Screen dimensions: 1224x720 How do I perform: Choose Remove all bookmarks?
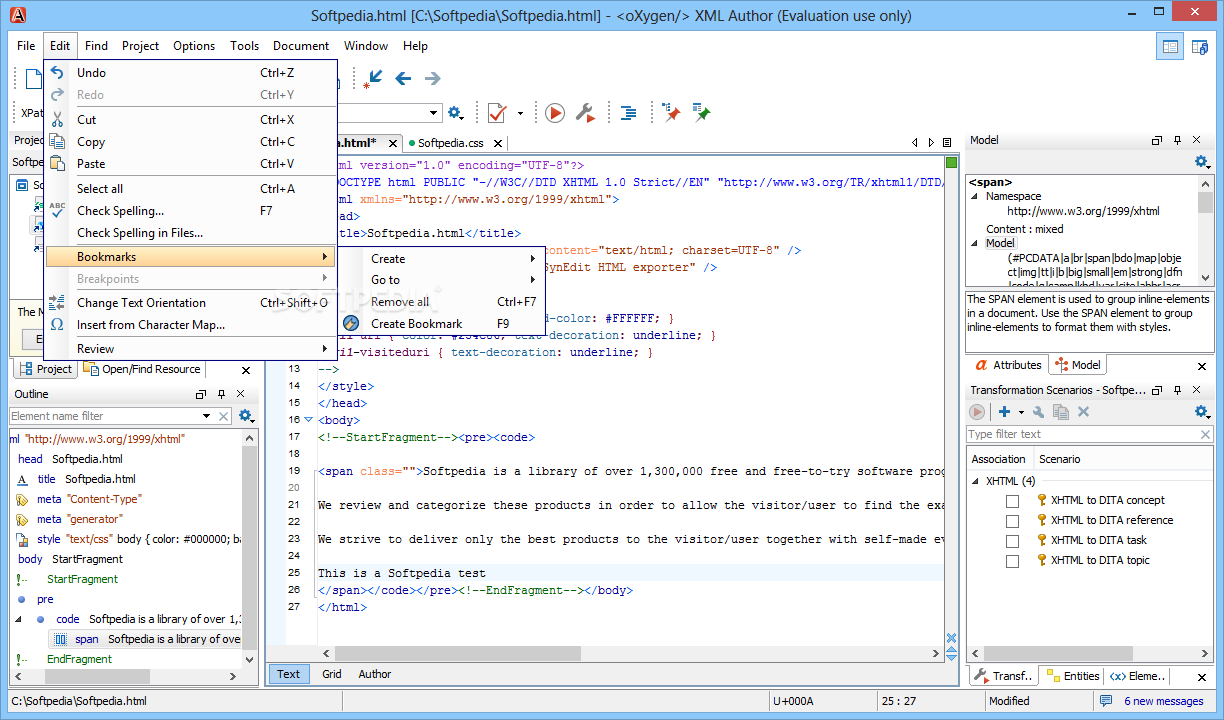pyautogui.click(x=440, y=301)
